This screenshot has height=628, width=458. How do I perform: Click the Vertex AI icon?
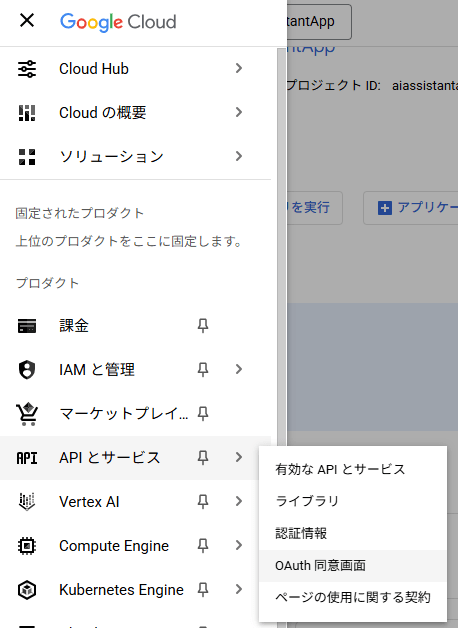click(27, 502)
